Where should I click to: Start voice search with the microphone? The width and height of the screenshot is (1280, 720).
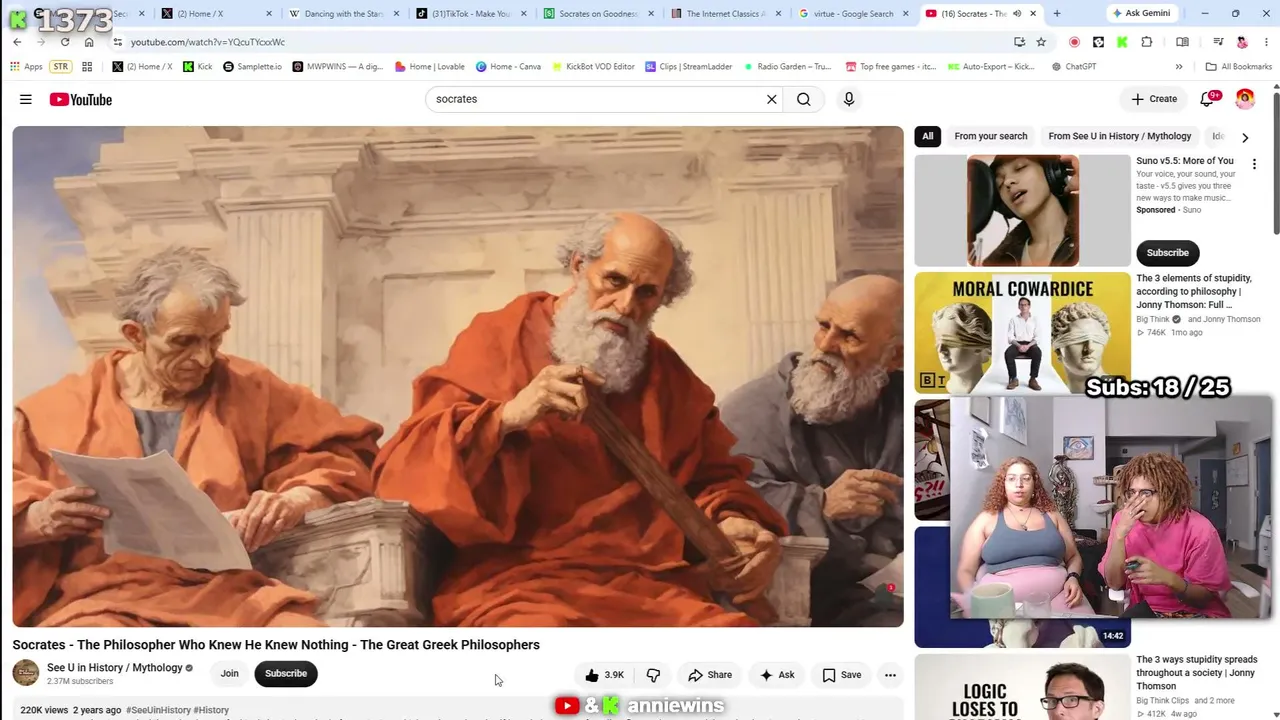tap(849, 99)
